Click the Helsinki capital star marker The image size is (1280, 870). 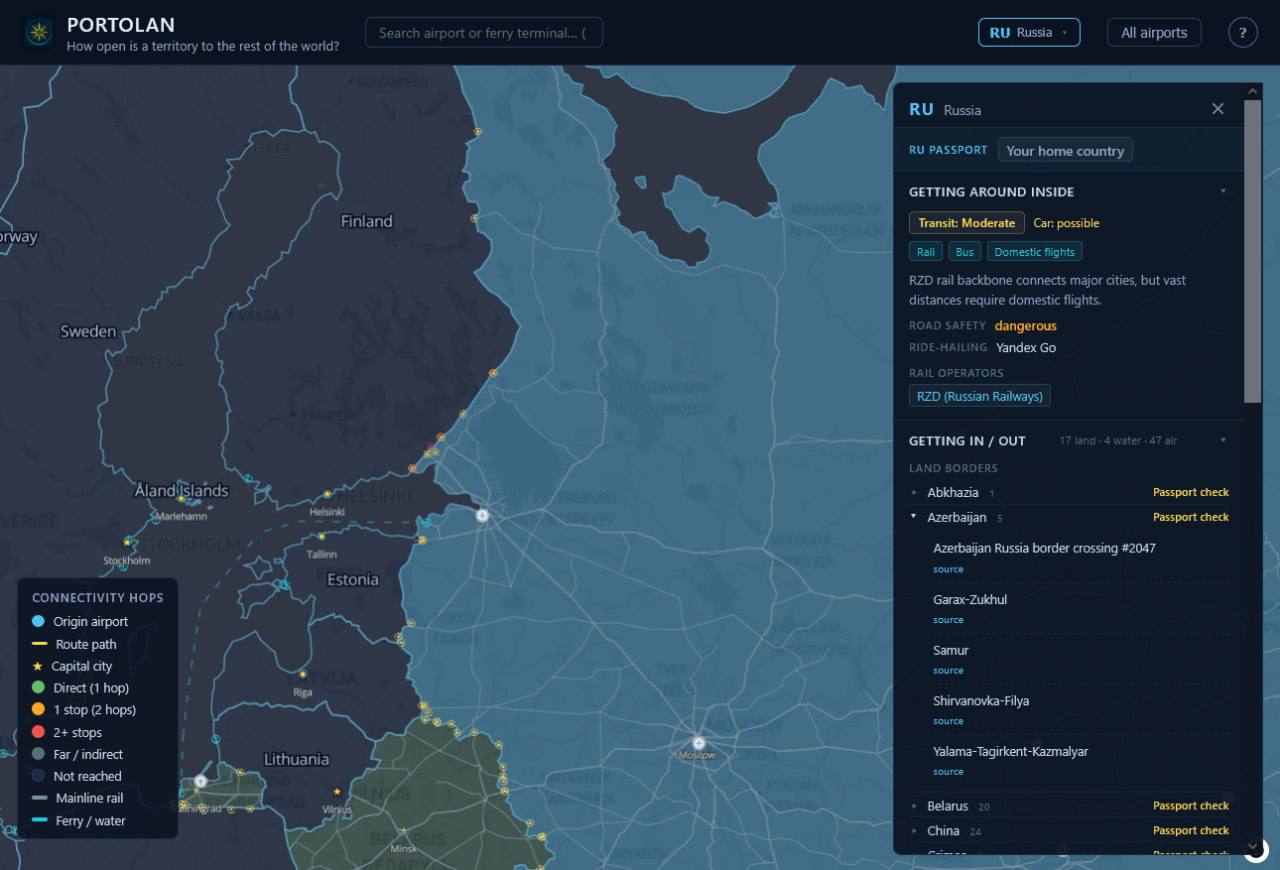(327, 495)
